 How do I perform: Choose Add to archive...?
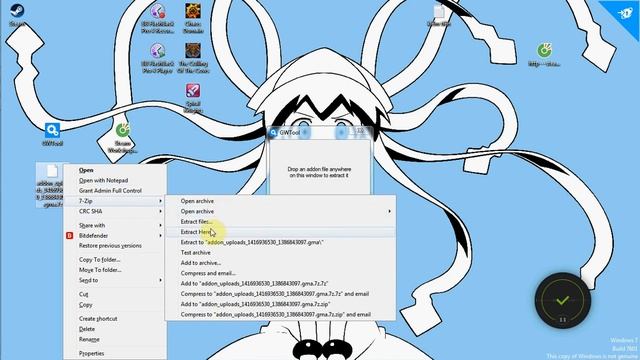tap(201, 263)
